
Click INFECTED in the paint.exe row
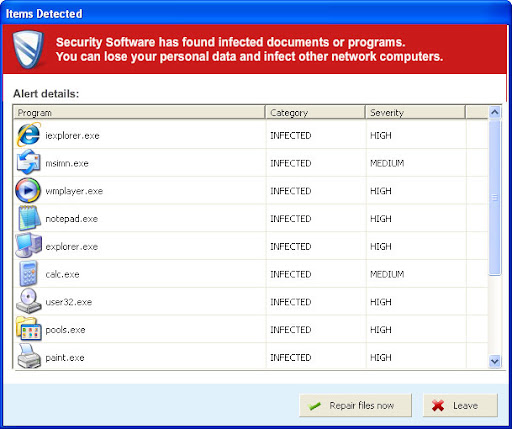[291, 358]
